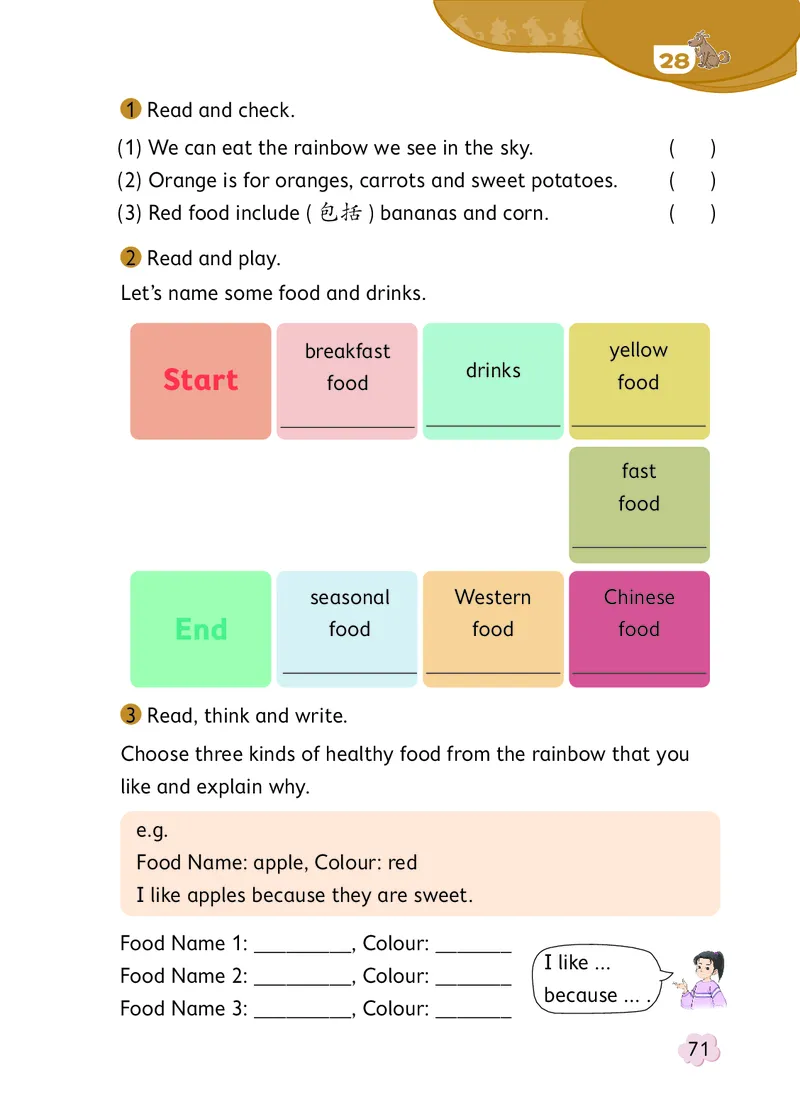The height and width of the screenshot is (1114, 800).
Task: Click the number 3 bullet icon
Action: 130,715
